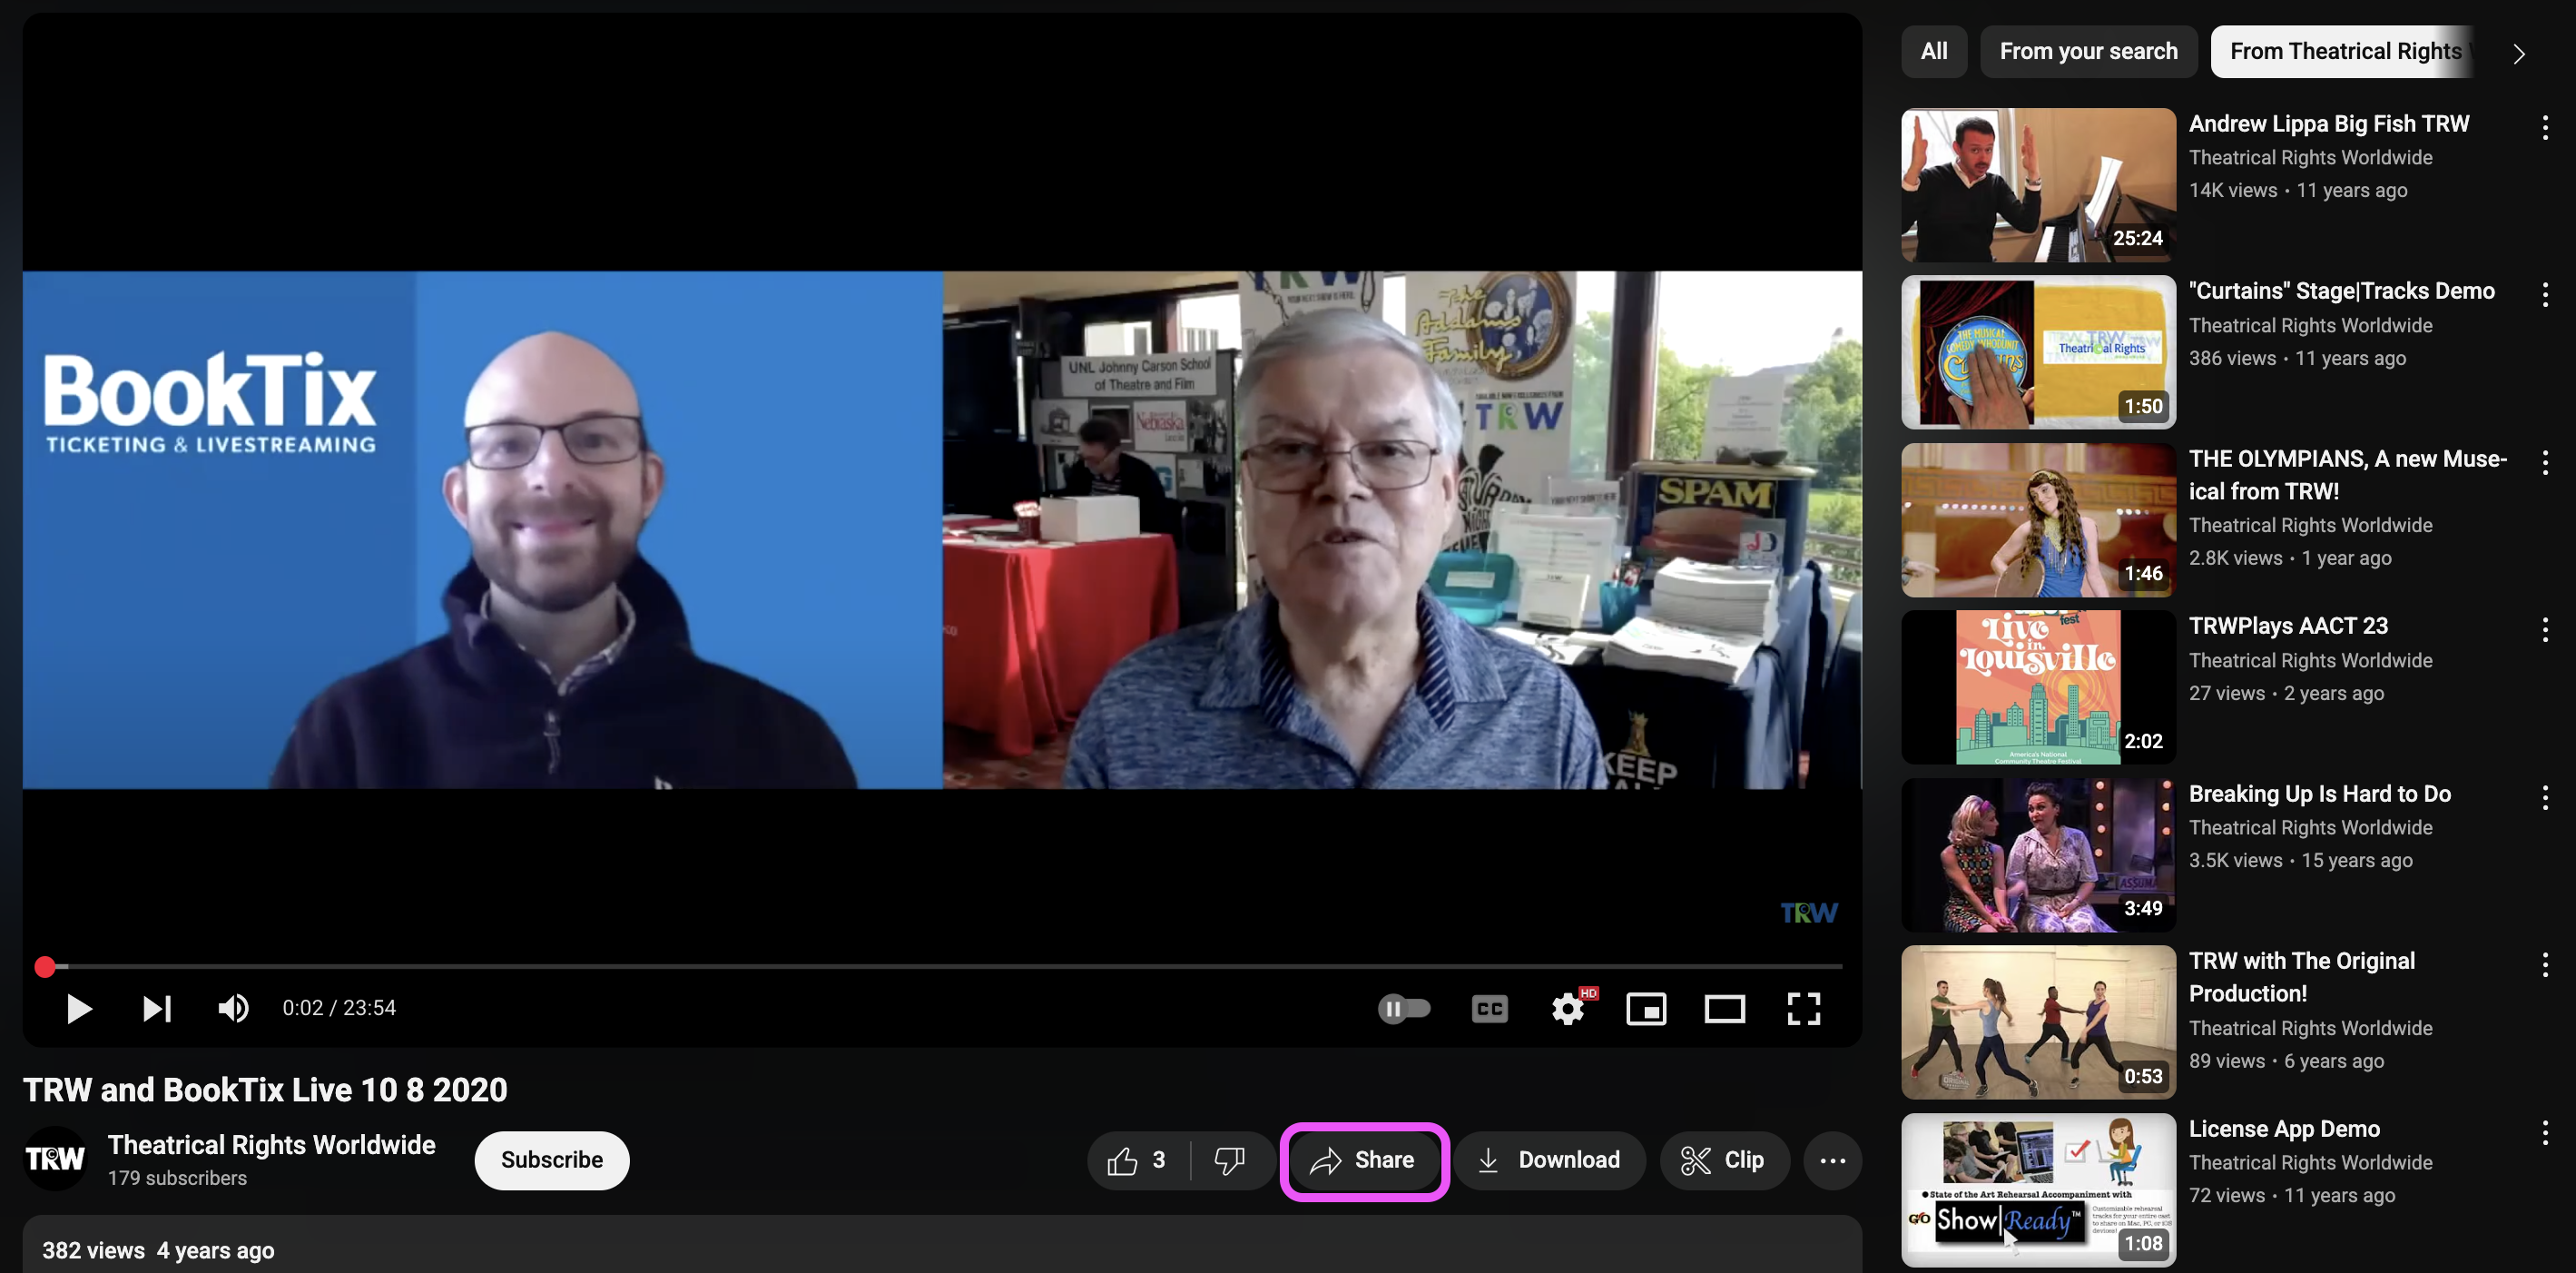Open TRW with The Original Production thumbnail
The image size is (2576, 1273).
[x=2038, y=1022]
